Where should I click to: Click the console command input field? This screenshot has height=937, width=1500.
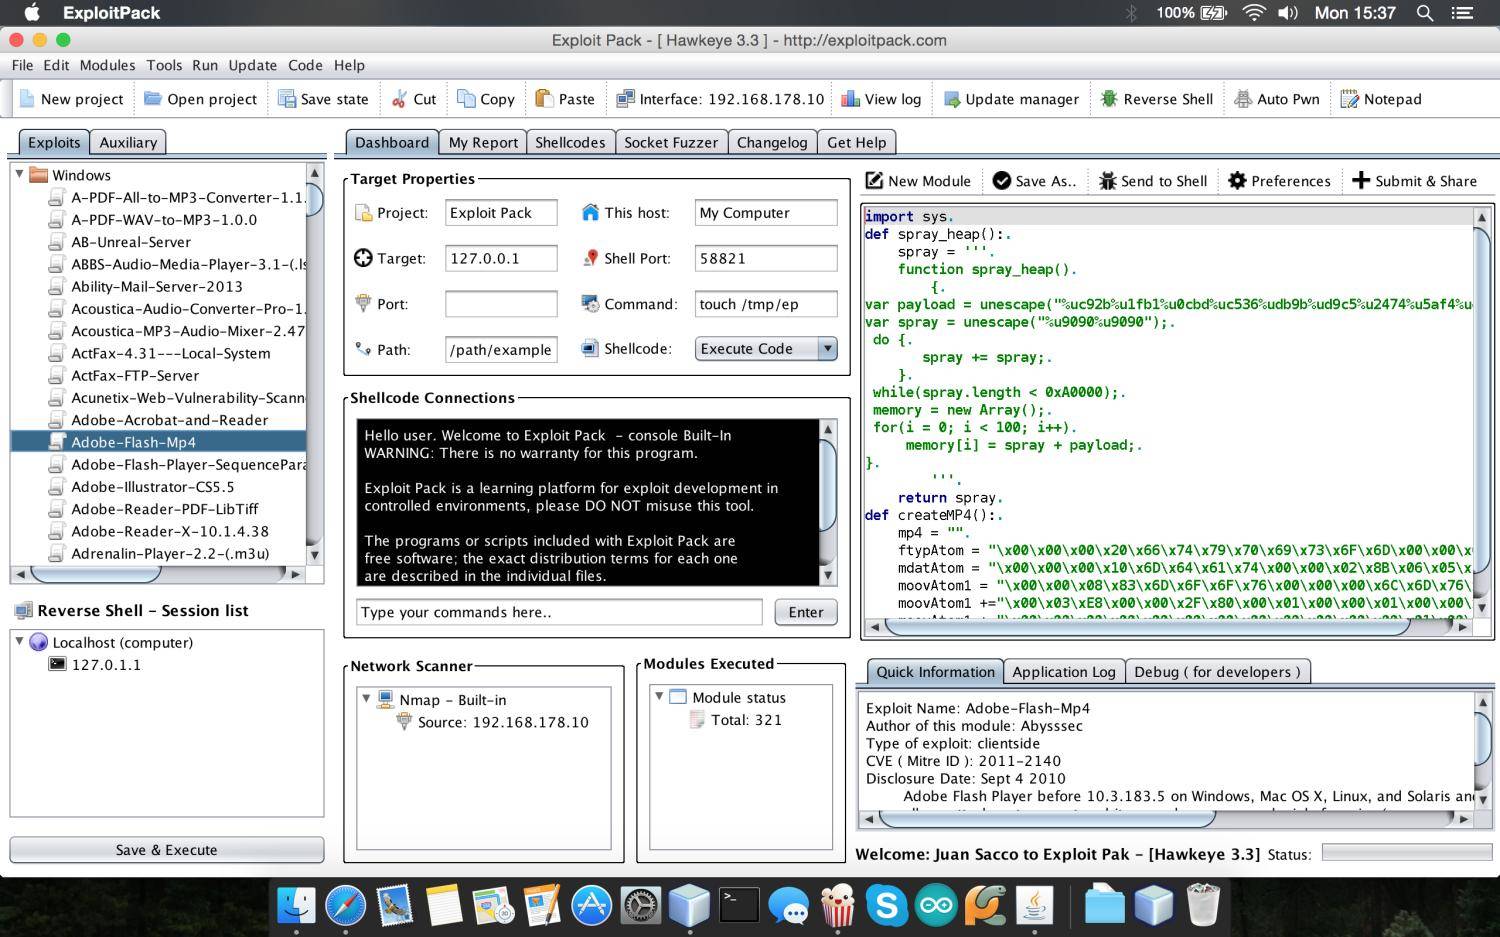557,612
